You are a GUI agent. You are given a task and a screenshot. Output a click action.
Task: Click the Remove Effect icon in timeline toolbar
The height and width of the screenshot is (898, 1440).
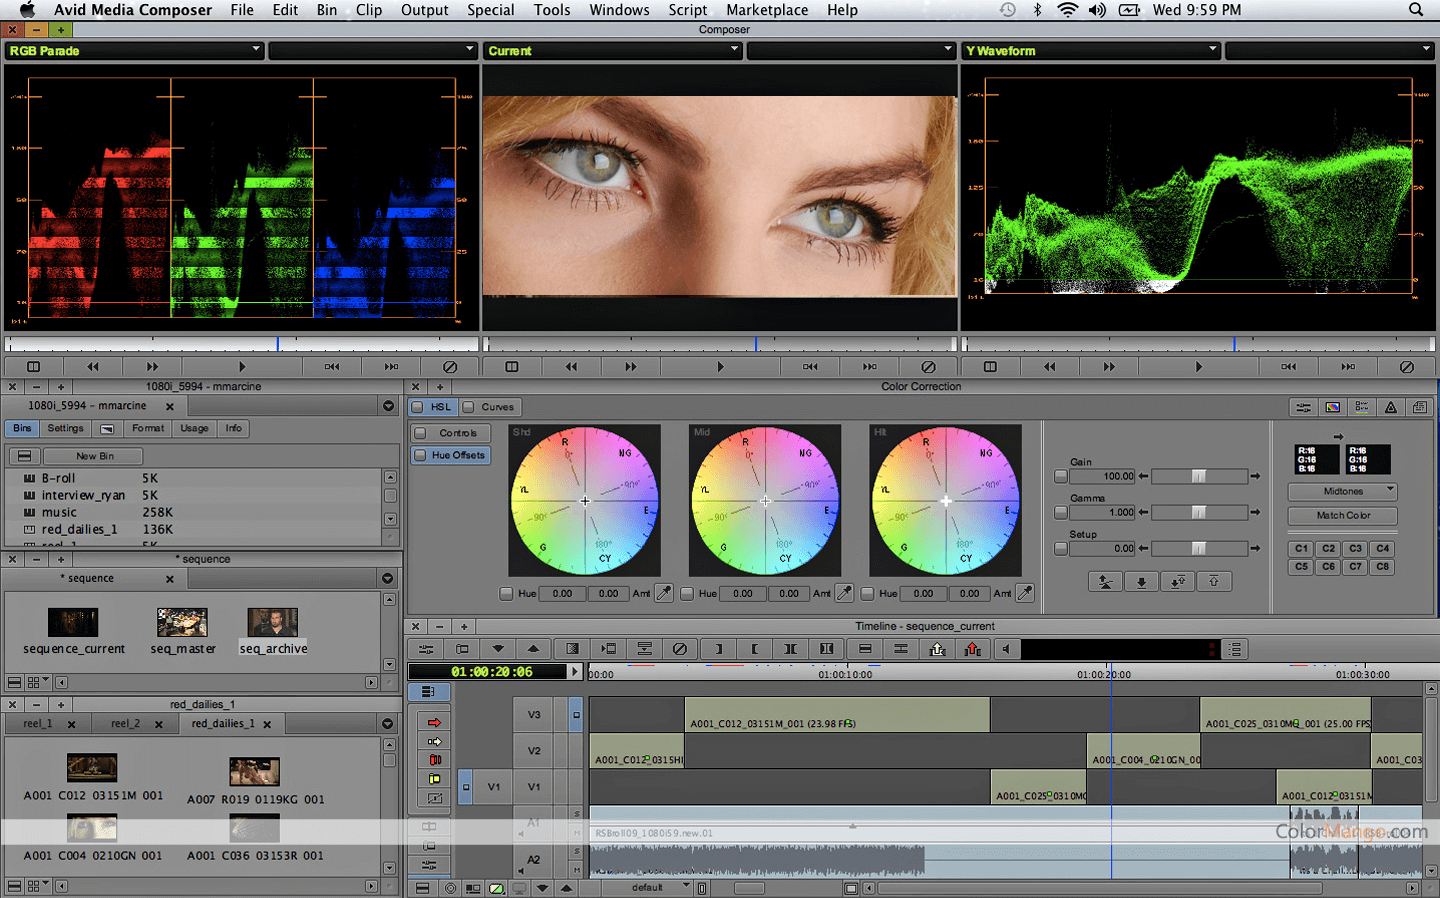coord(680,649)
